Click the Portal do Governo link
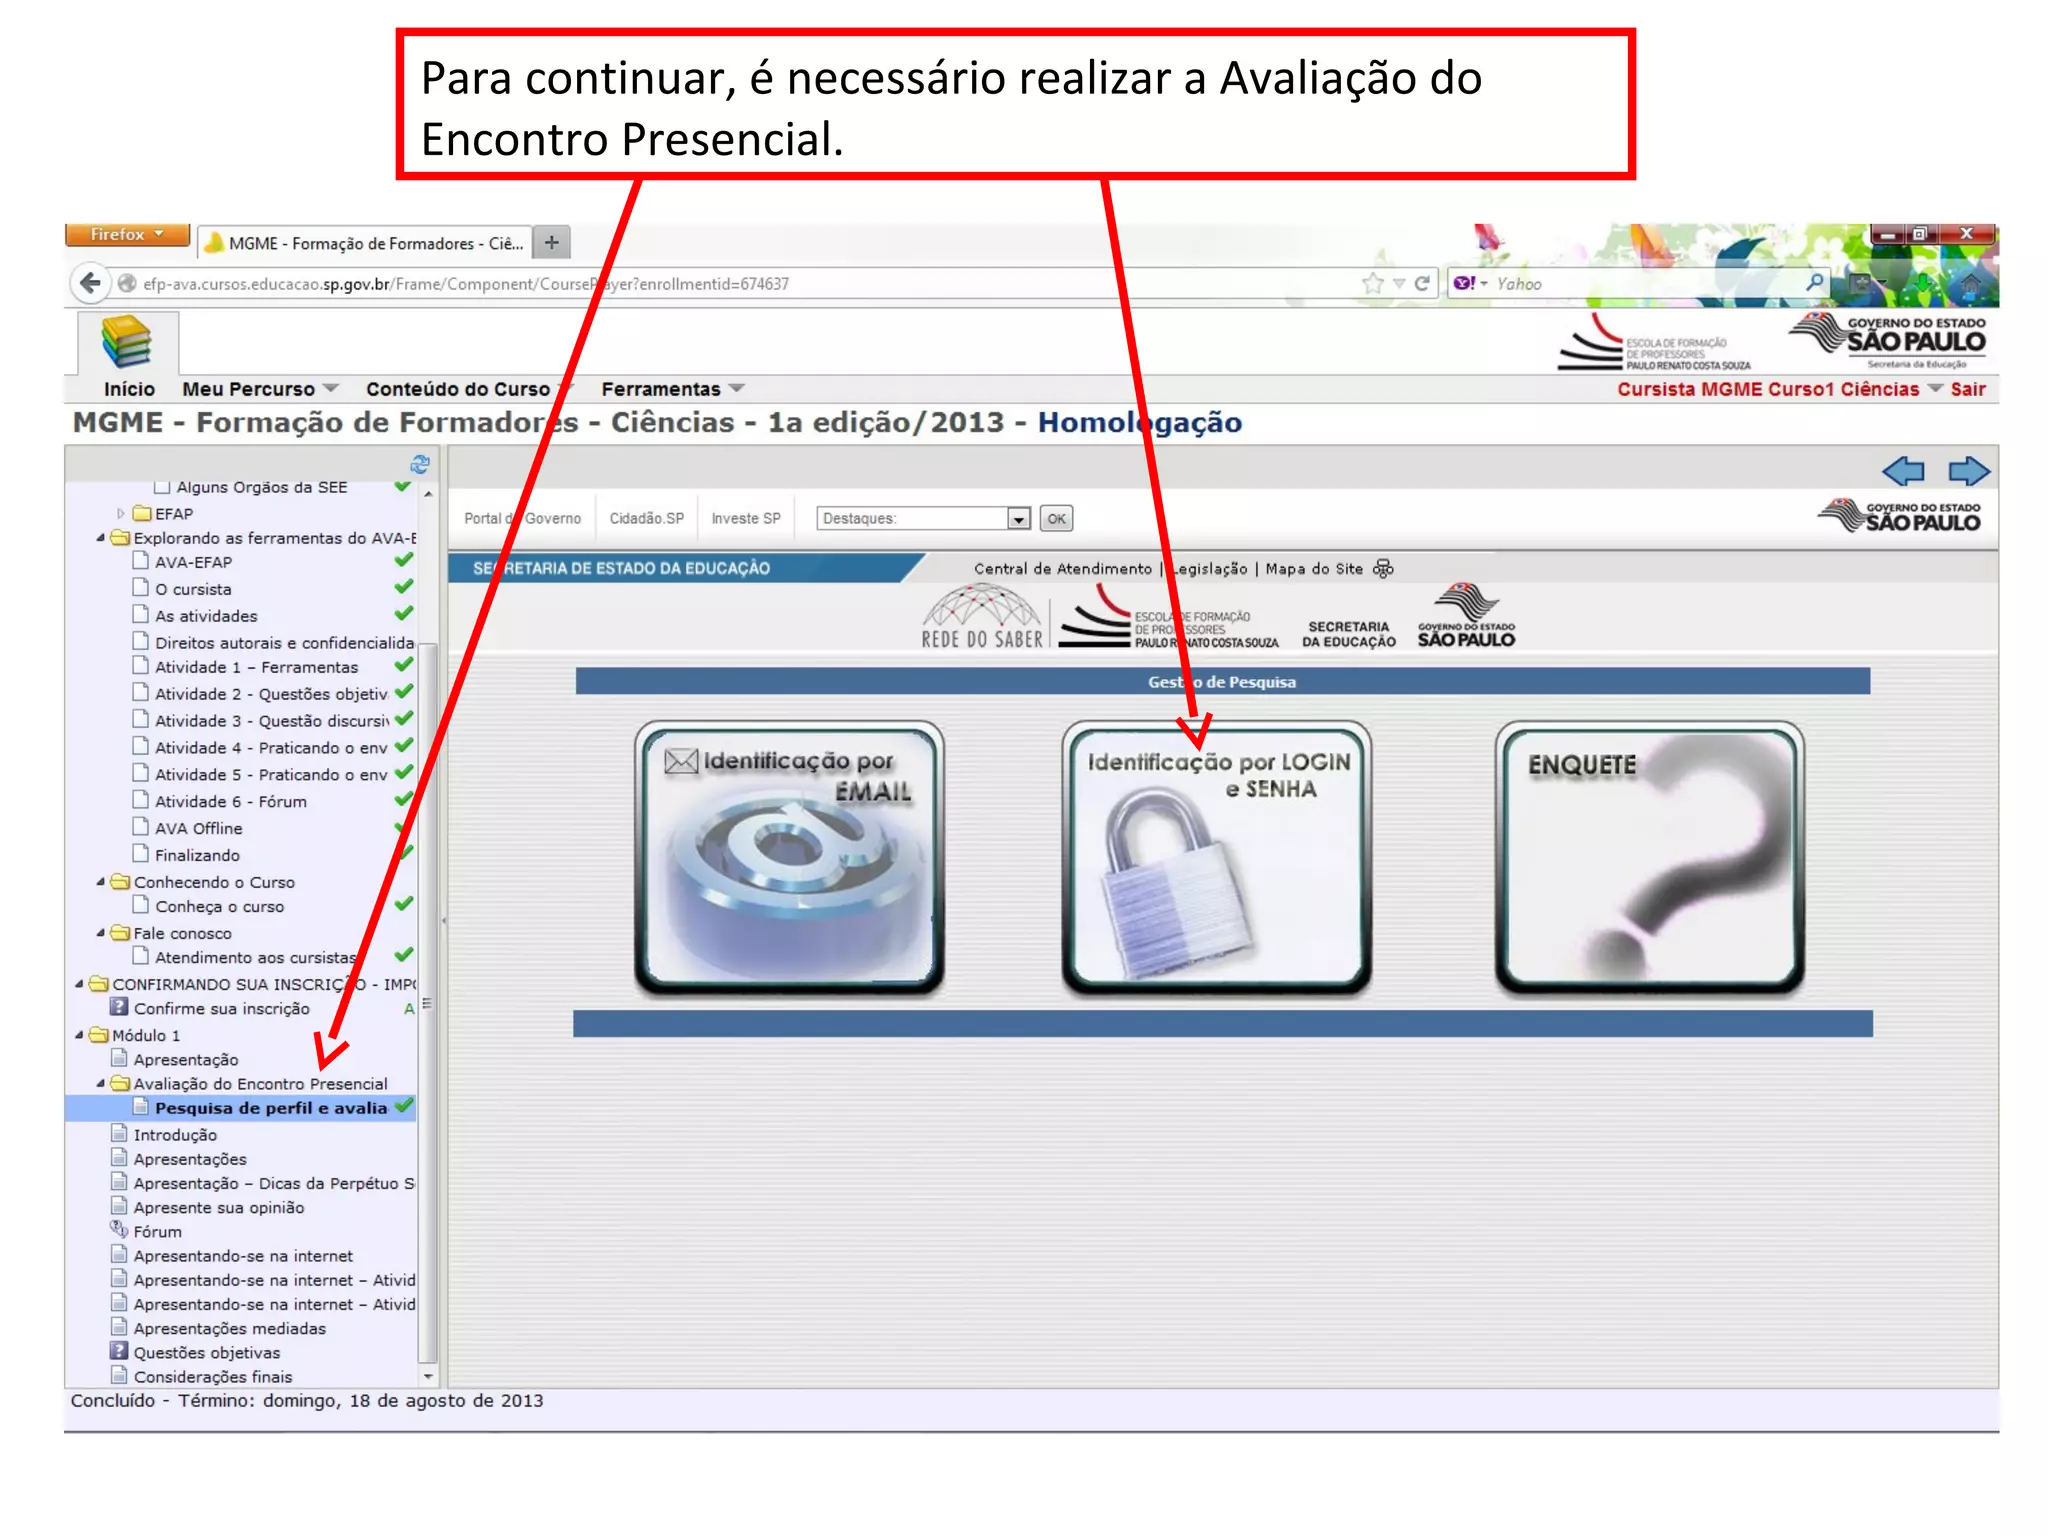This screenshot has width=2048, height=1536. click(x=522, y=518)
